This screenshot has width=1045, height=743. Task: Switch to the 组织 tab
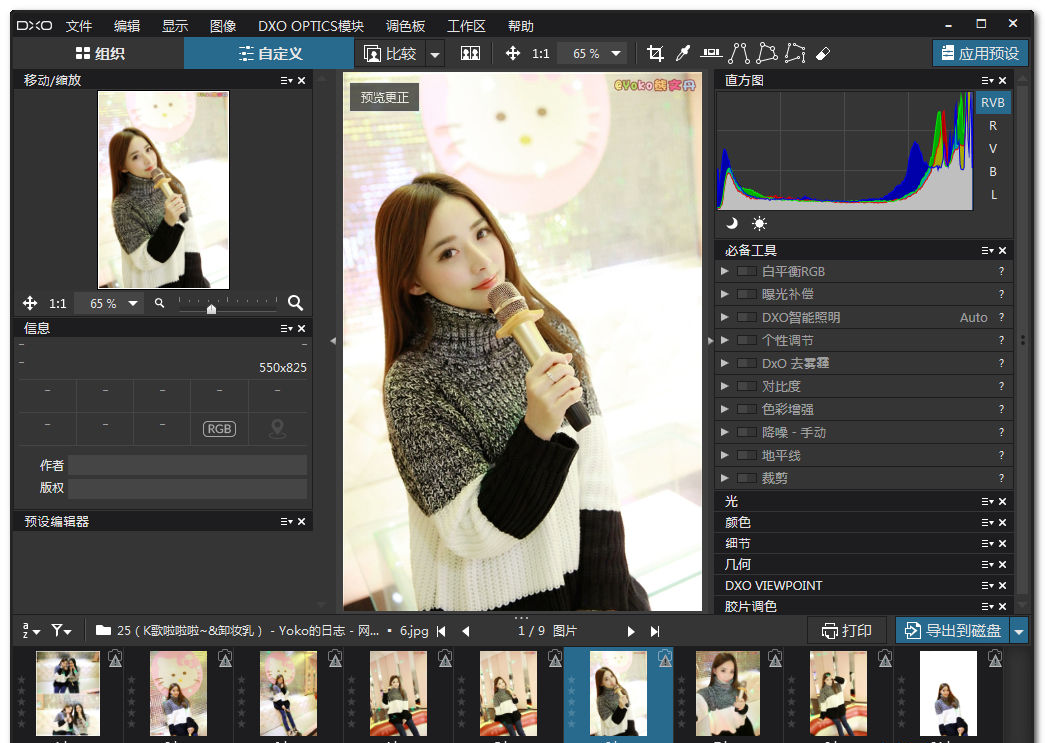pyautogui.click(x=100, y=53)
